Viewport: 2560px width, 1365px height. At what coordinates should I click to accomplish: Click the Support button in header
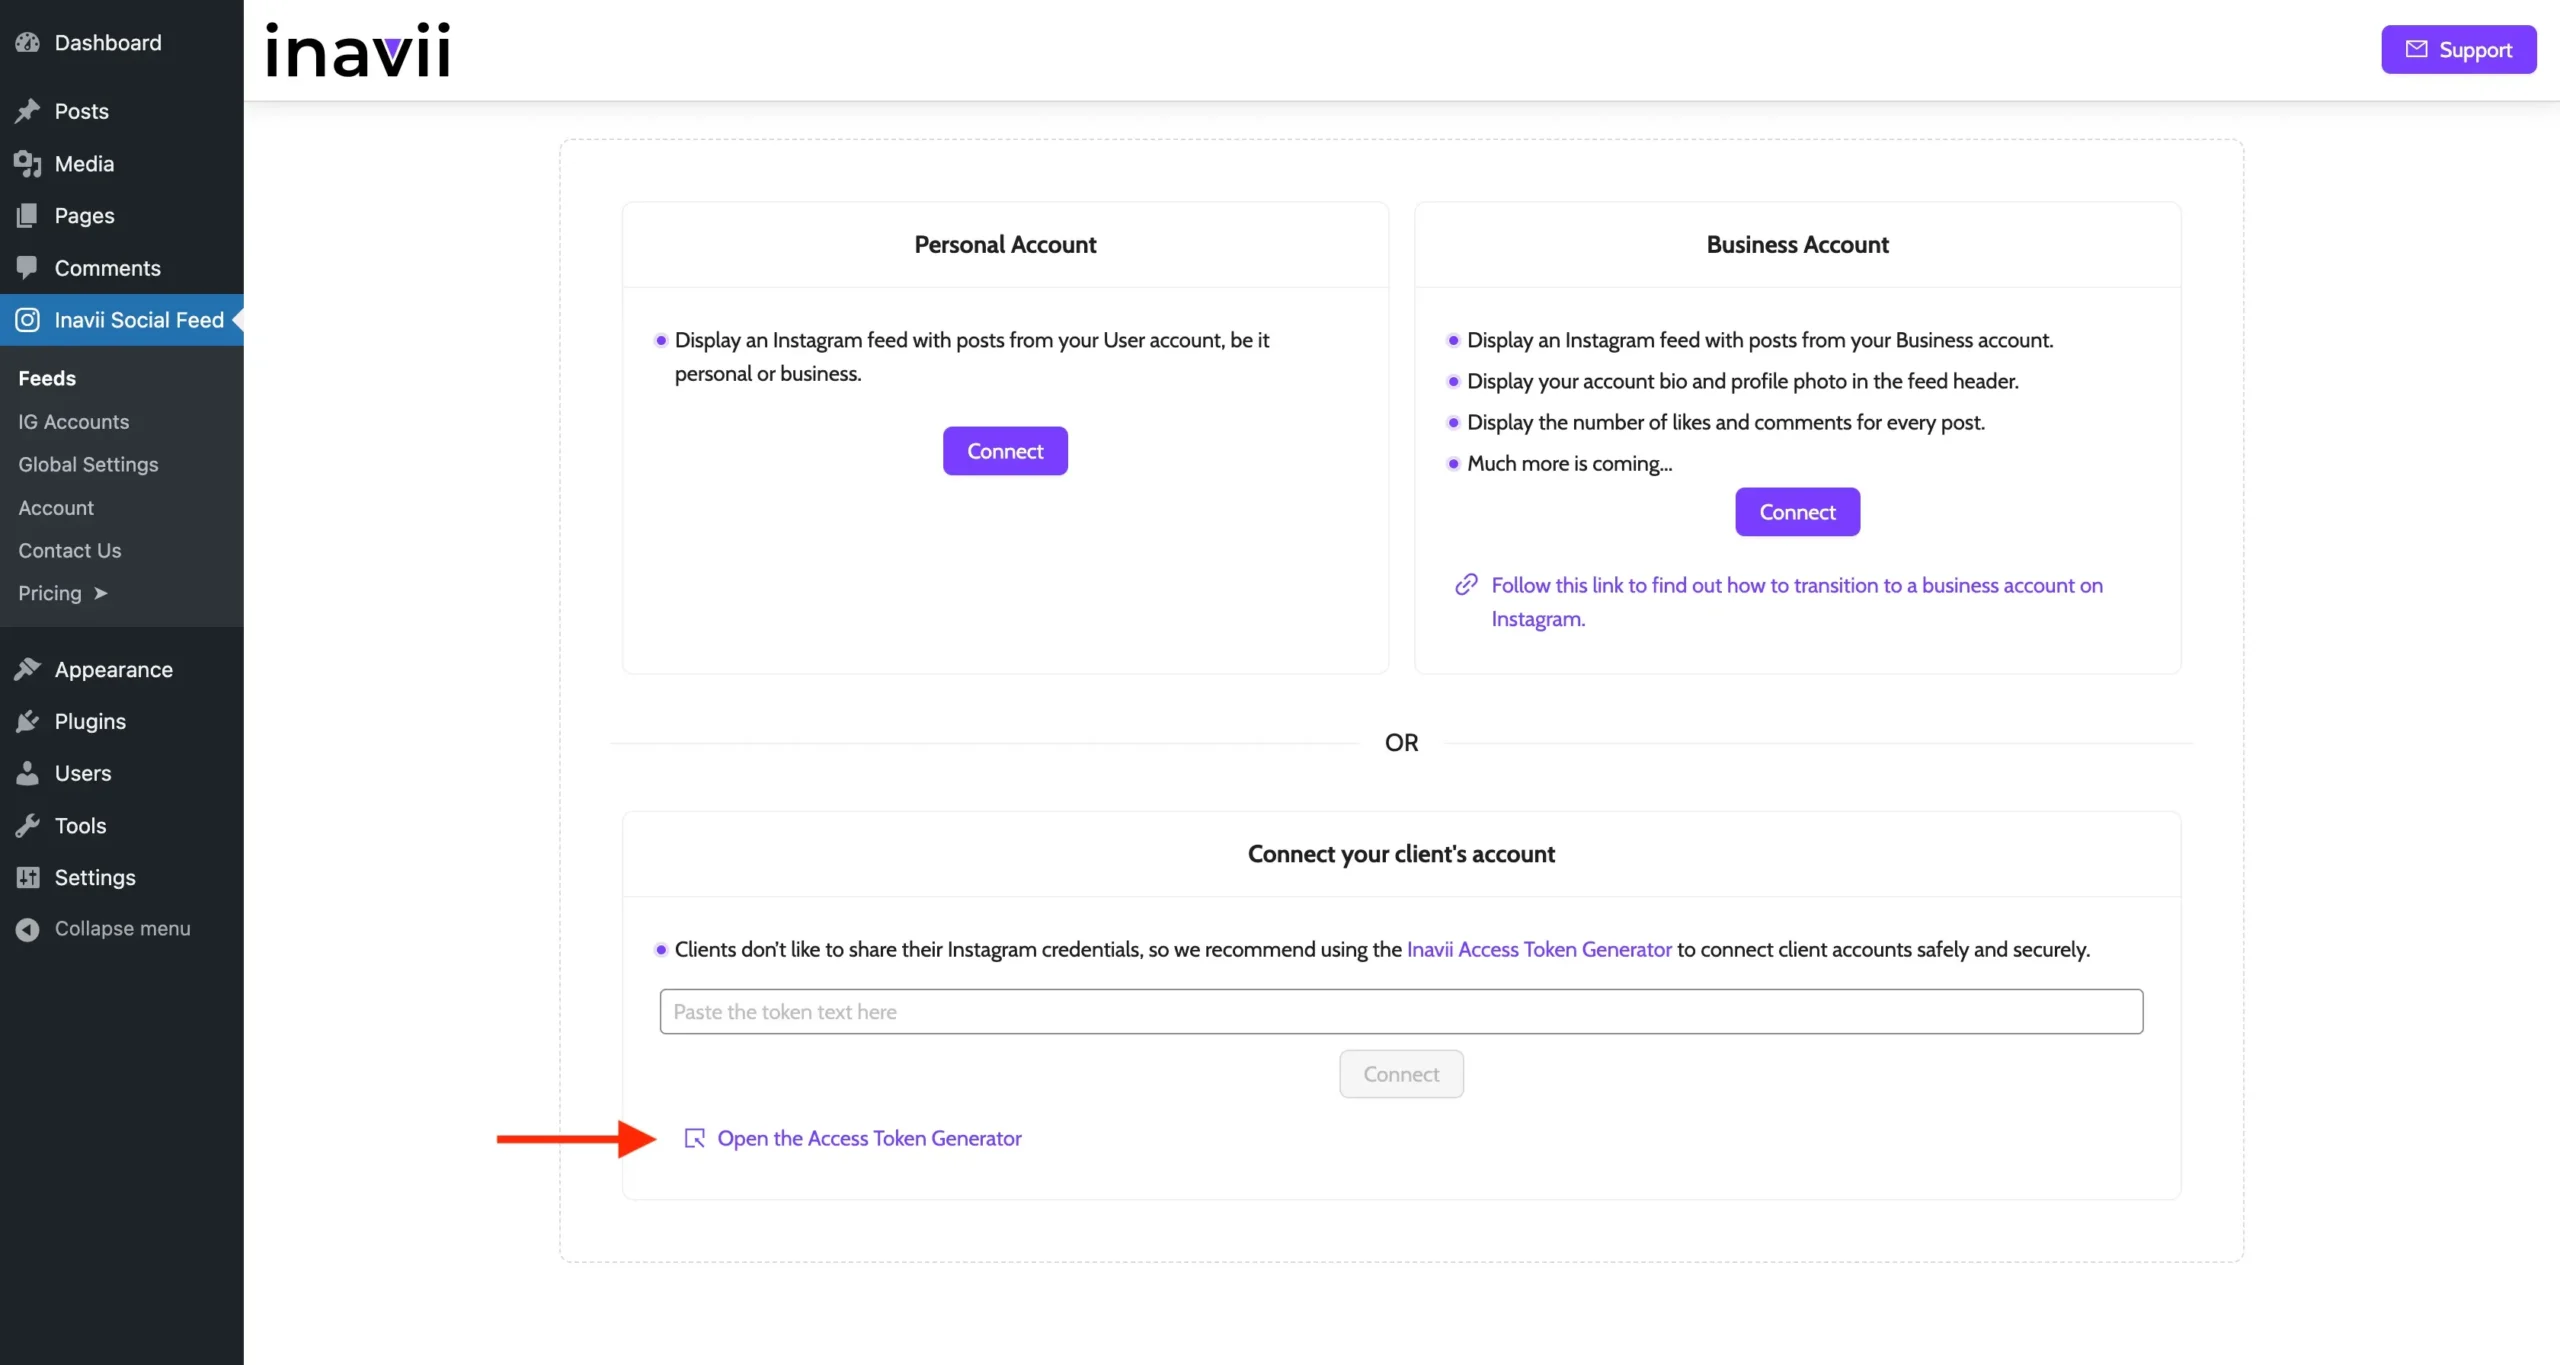click(2457, 50)
